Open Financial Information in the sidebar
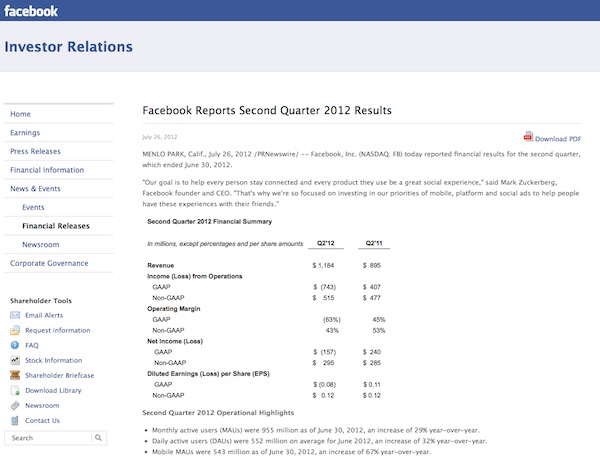600x459 pixels. (46, 170)
